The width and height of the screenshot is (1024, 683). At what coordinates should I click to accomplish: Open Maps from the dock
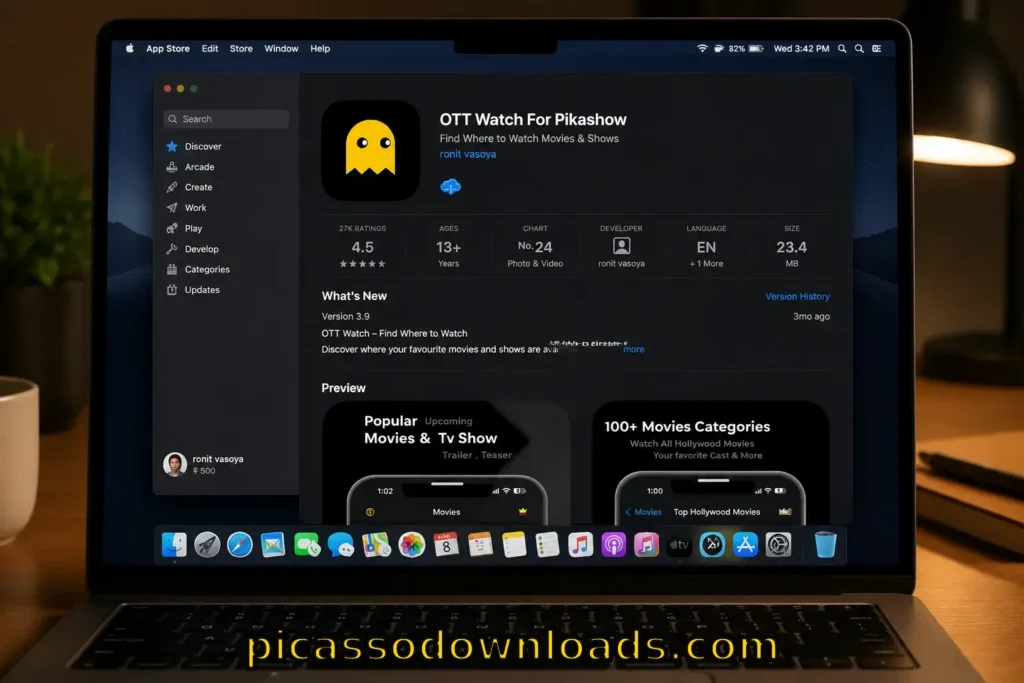[x=376, y=545]
